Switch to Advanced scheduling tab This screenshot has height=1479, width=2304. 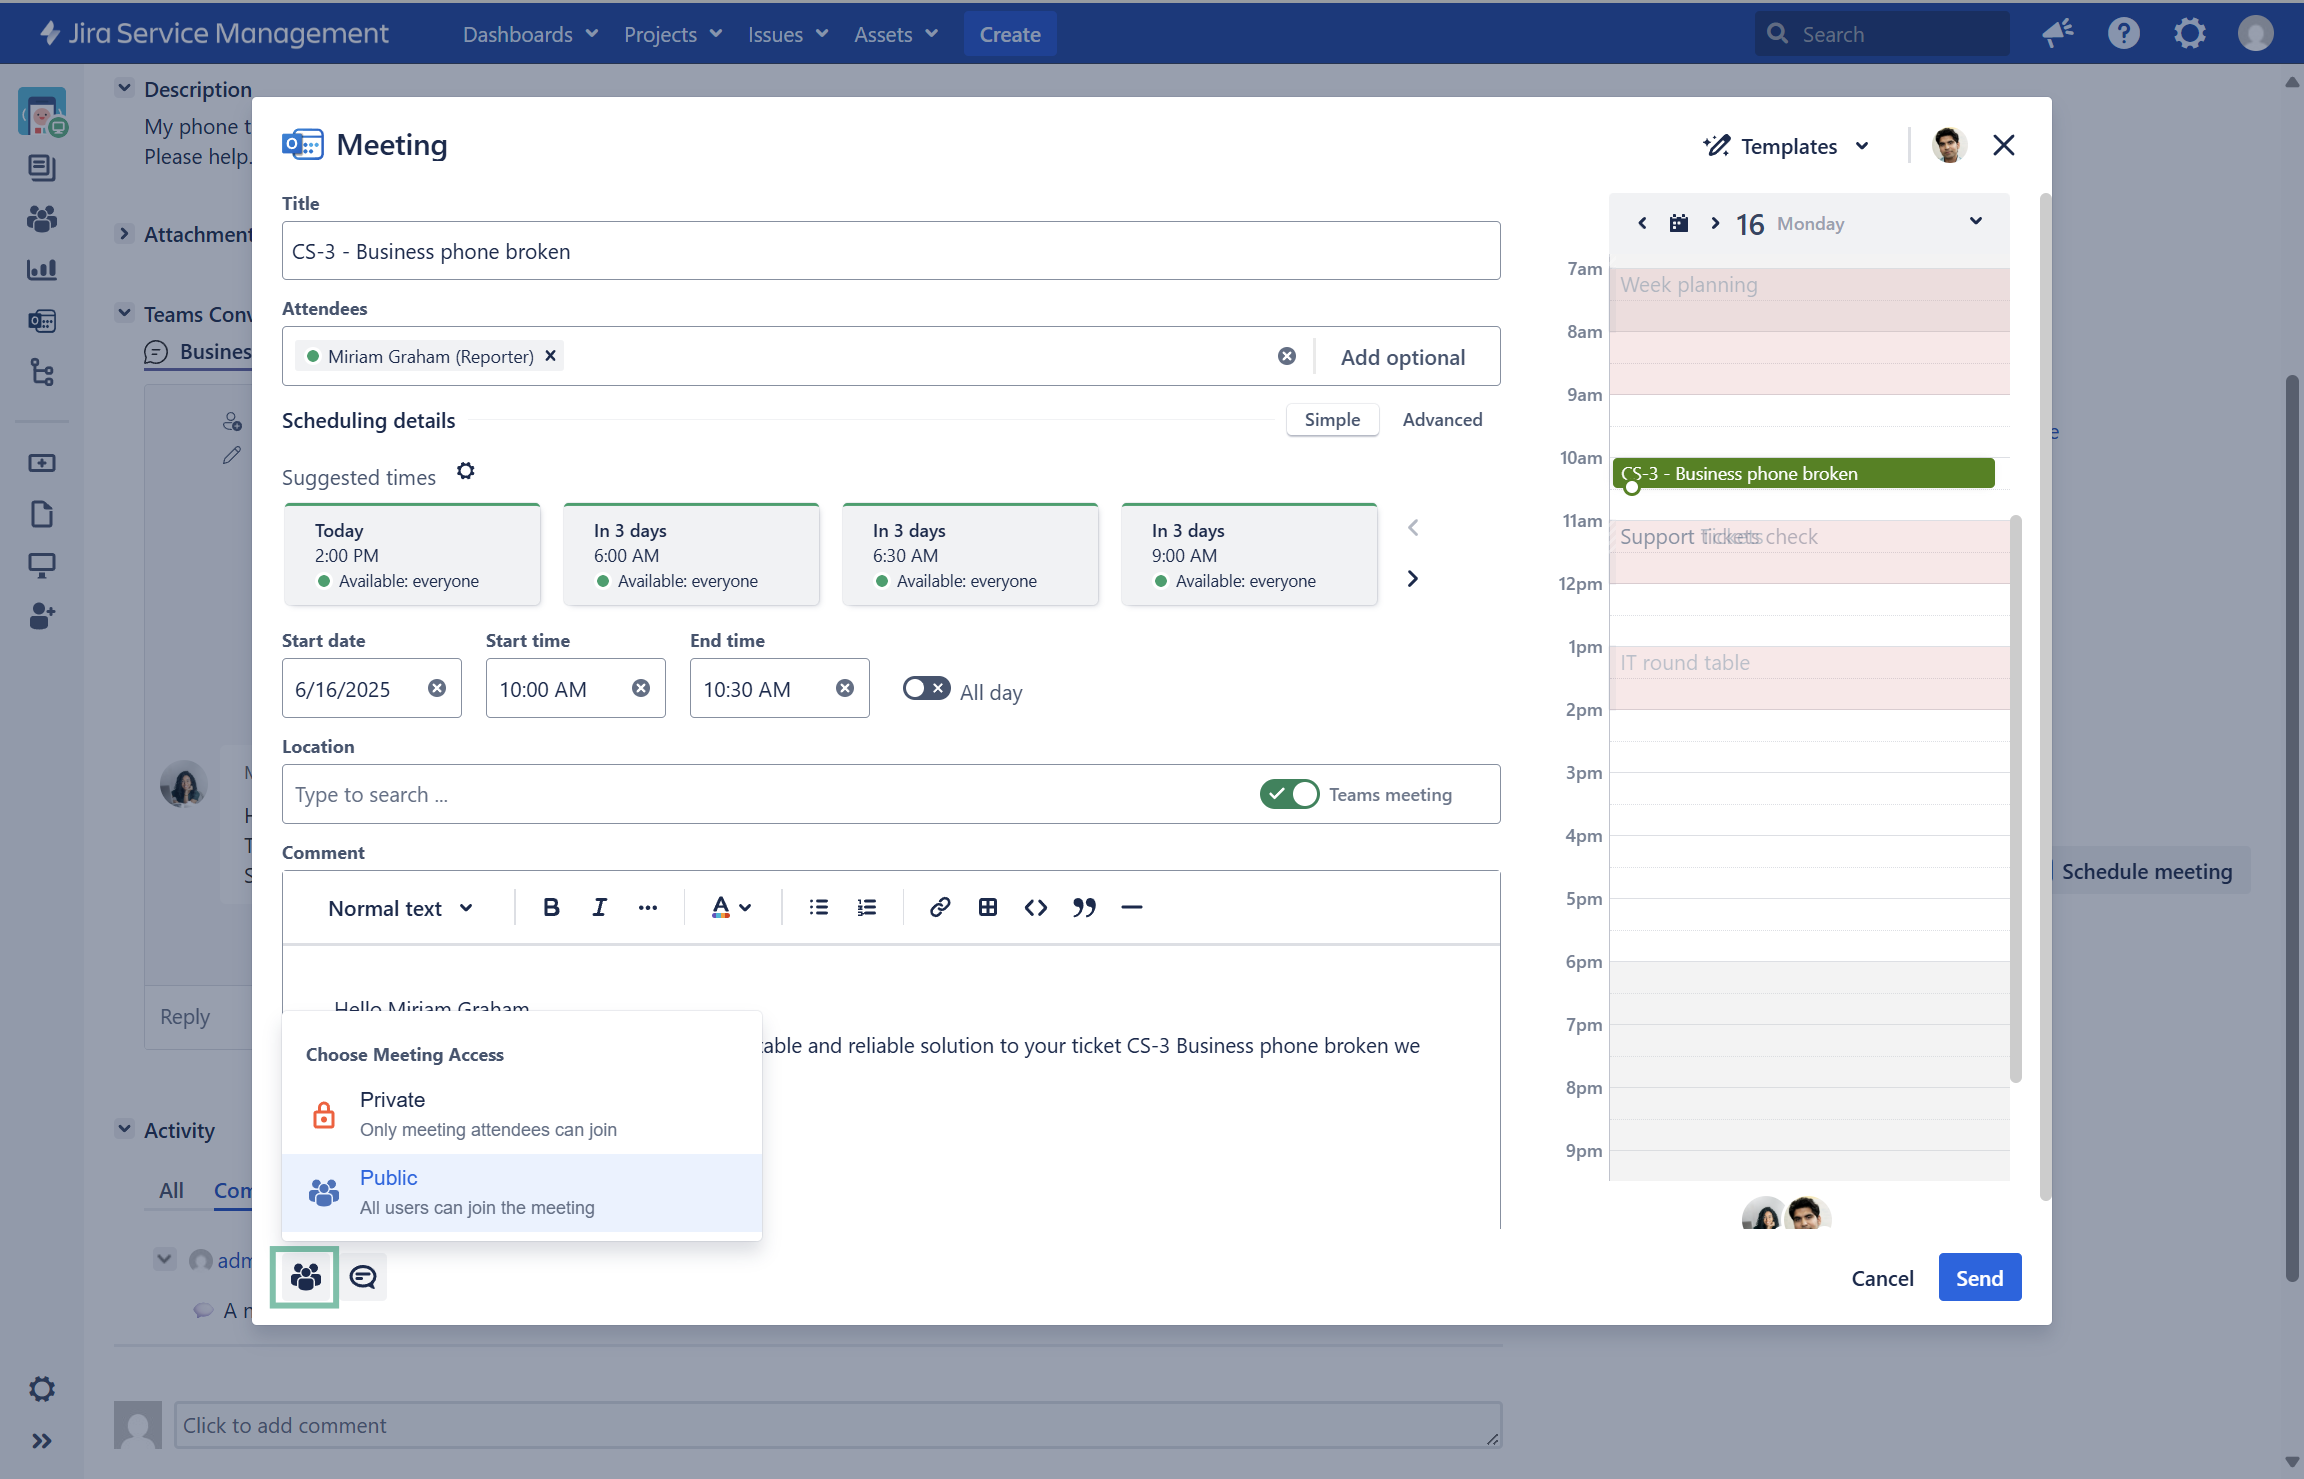[1442, 420]
